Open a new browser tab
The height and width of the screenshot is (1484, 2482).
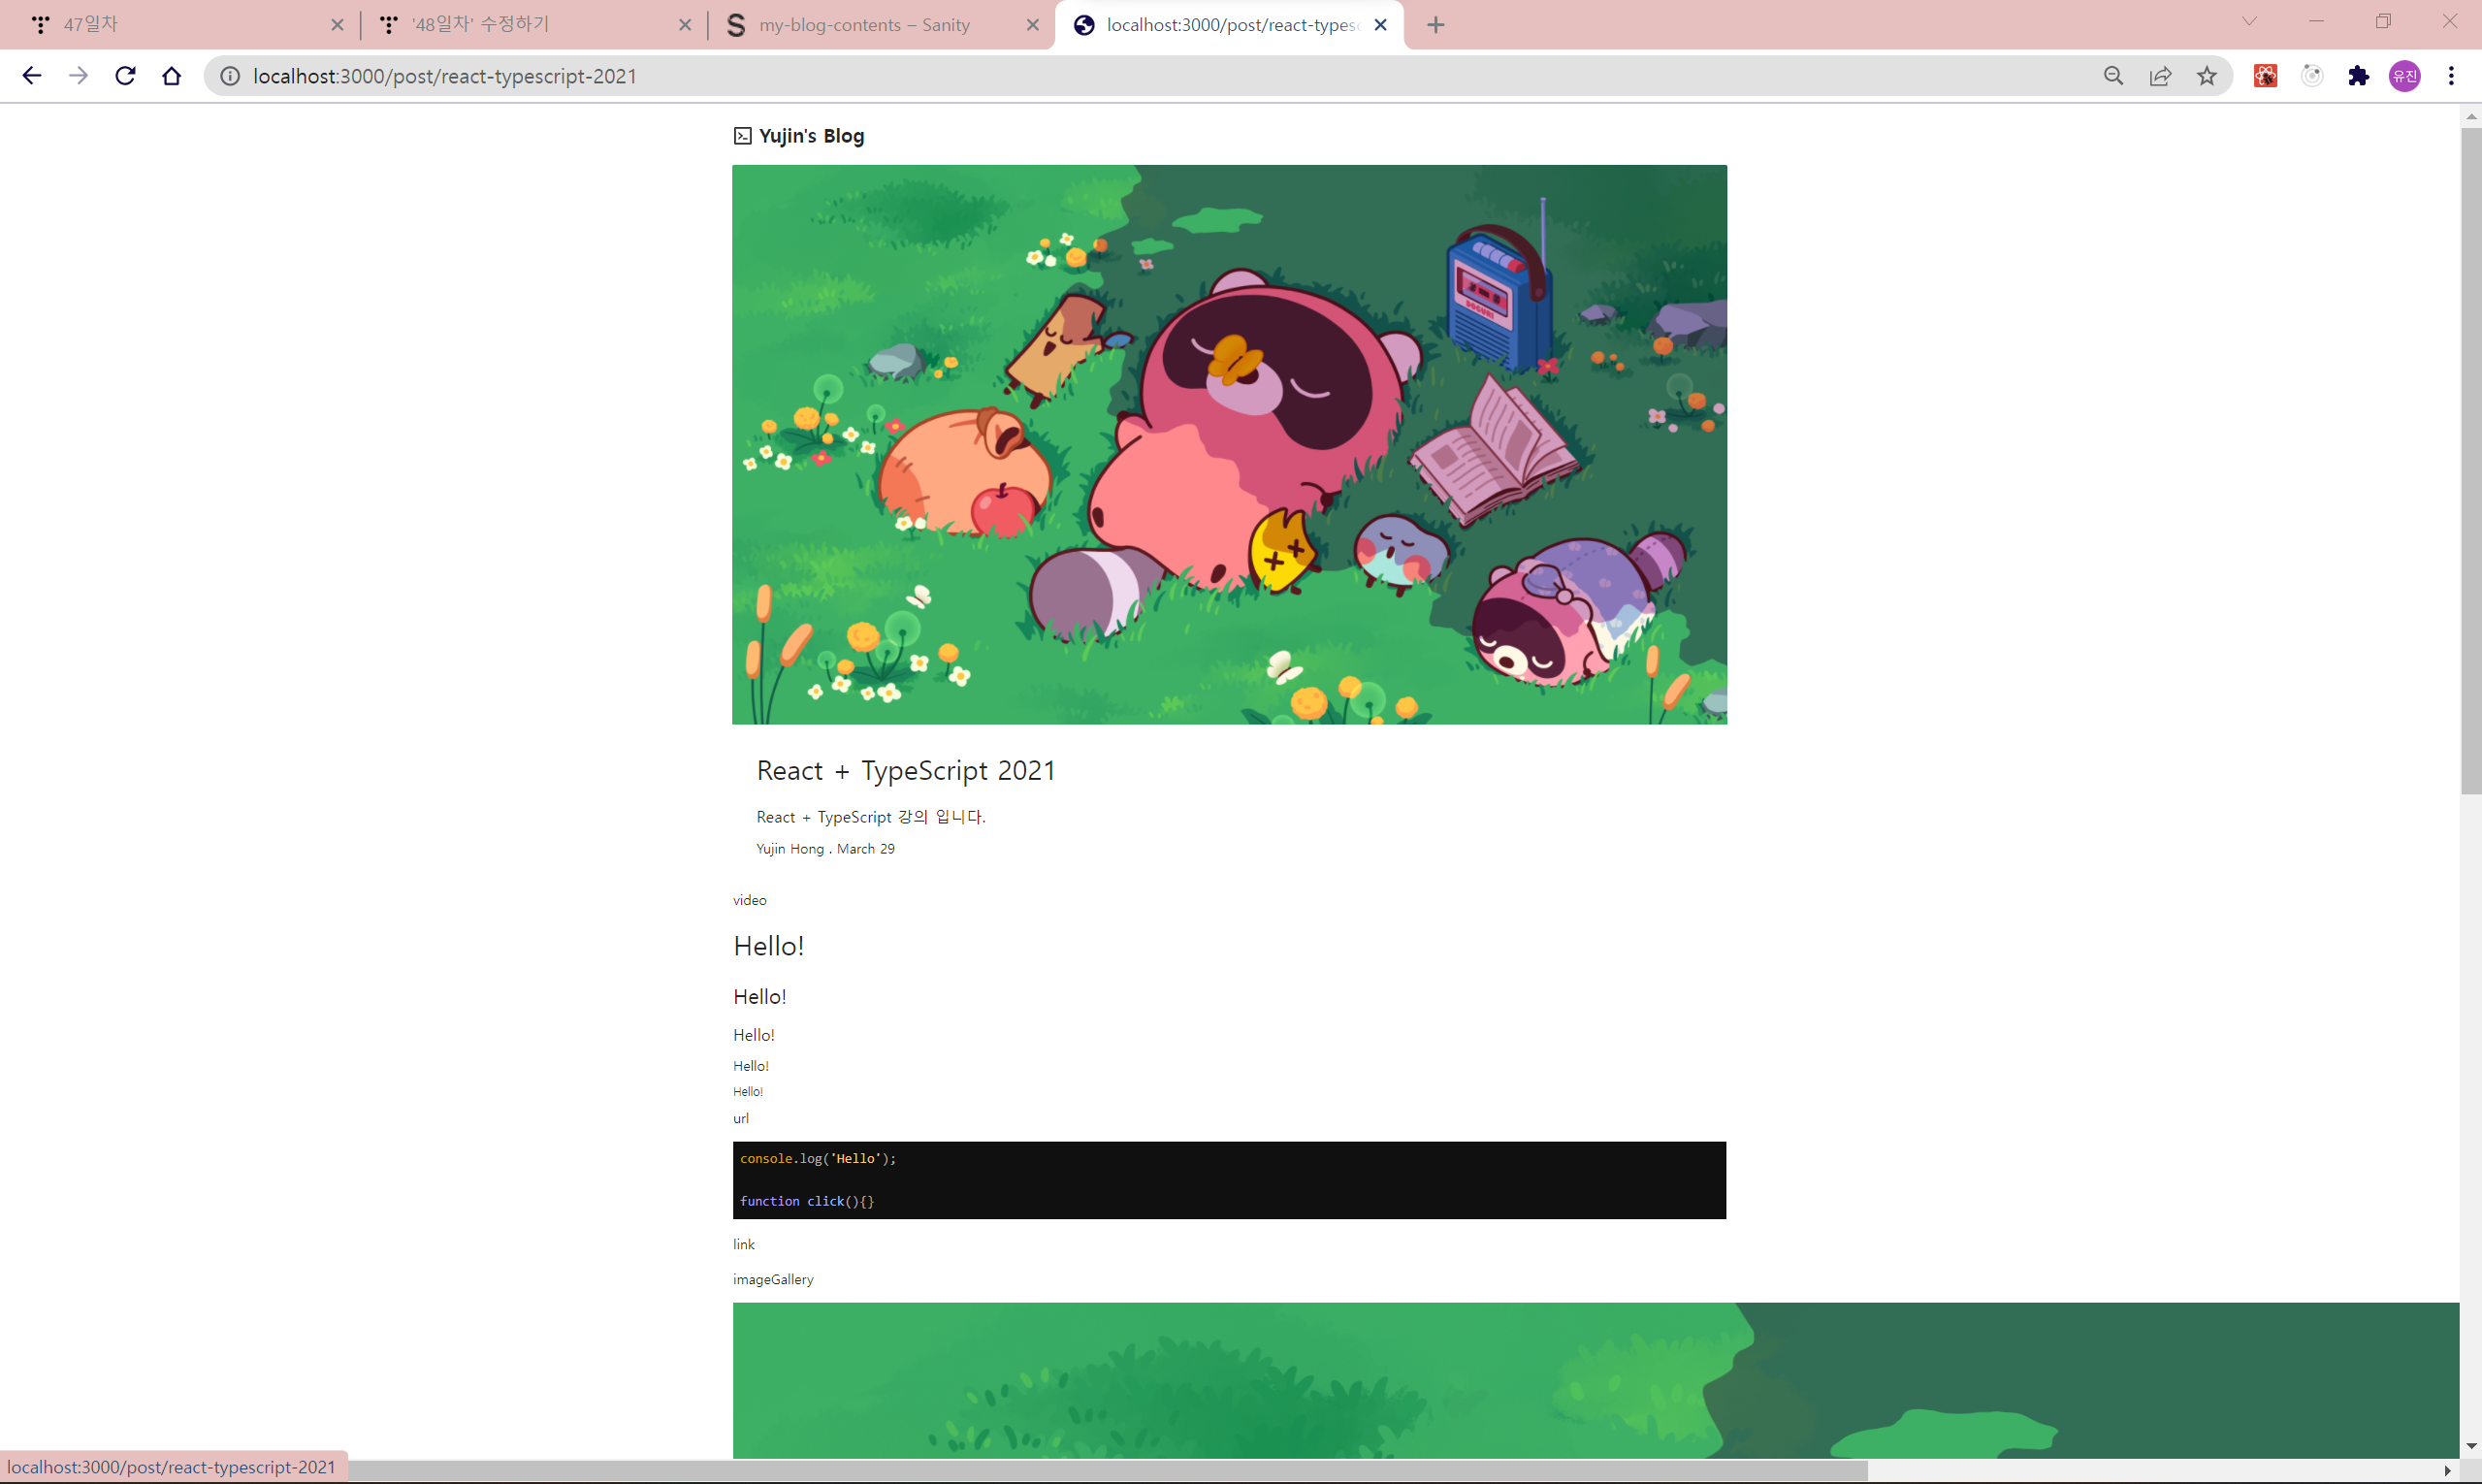click(x=1436, y=25)
